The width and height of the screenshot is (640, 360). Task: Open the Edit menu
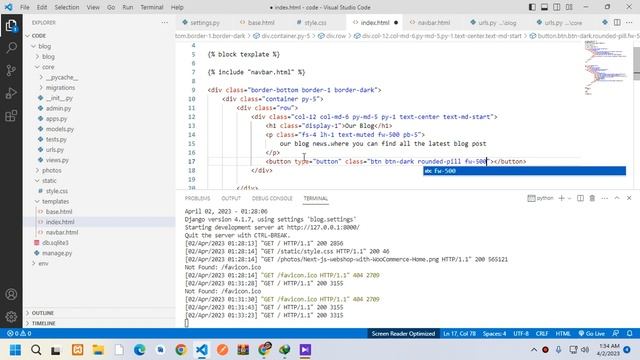pyautogui.click(x=42, y=7)
